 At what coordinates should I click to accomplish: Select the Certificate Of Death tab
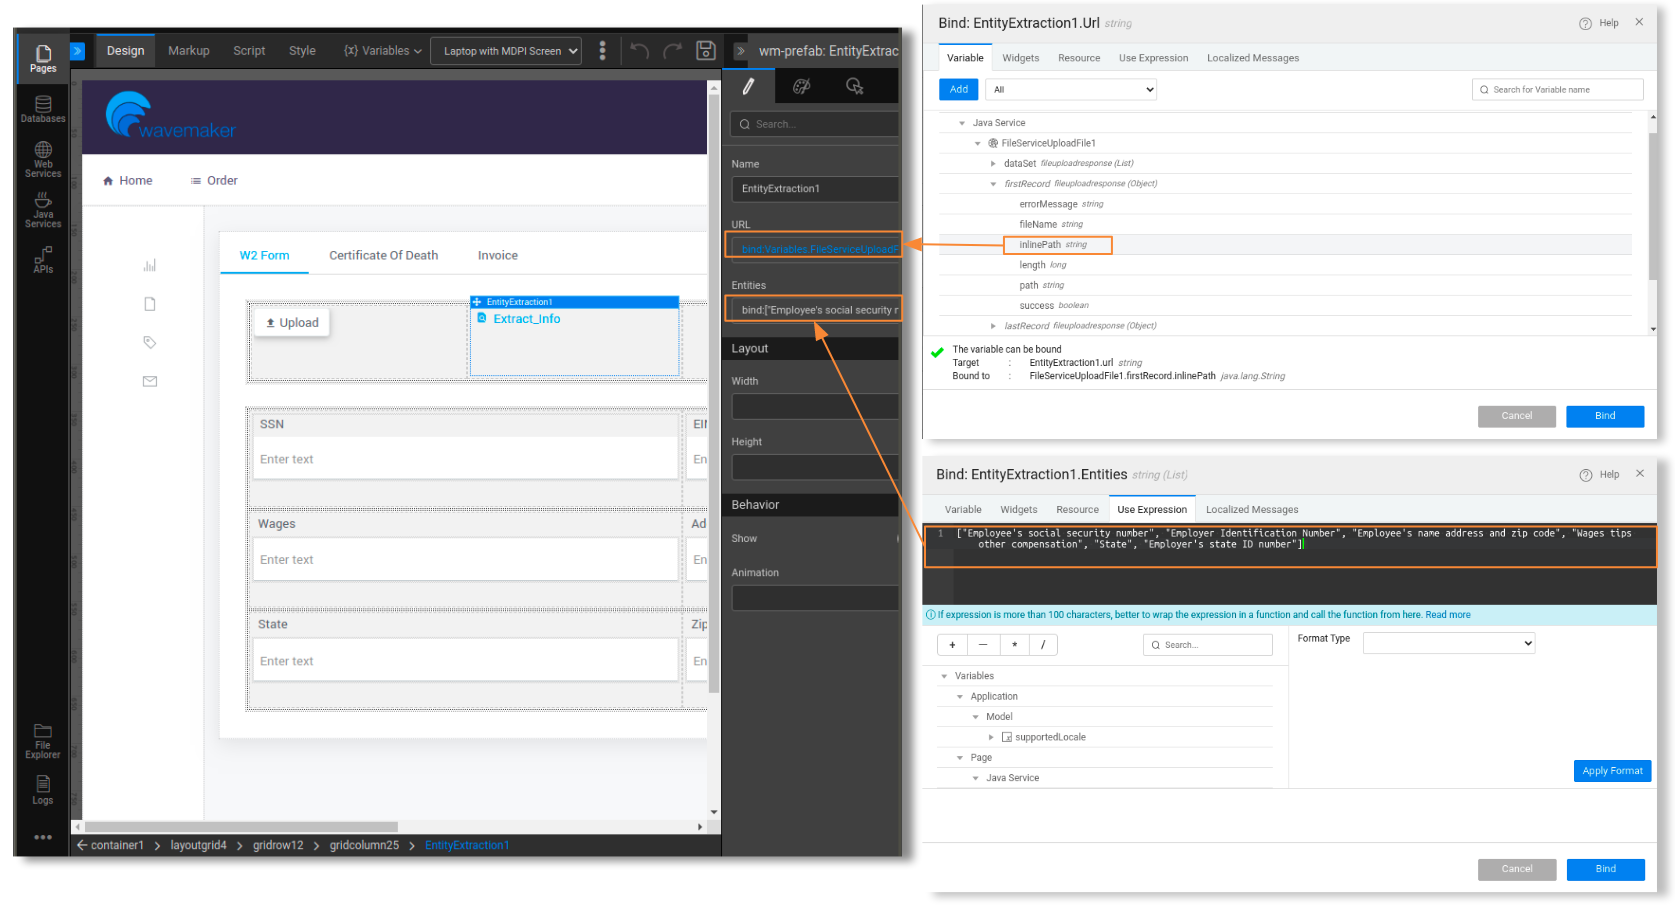pos(383,256)
